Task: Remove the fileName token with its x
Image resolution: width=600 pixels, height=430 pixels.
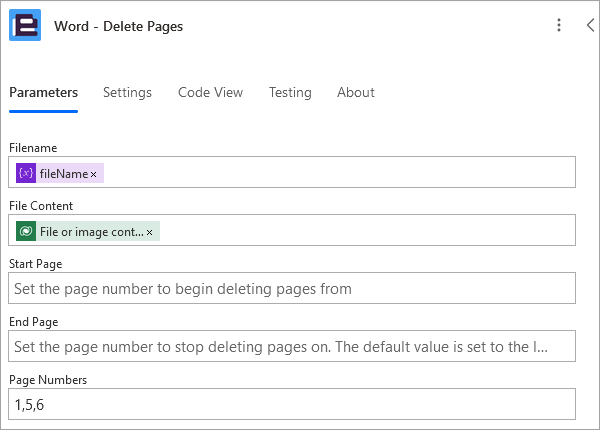Action: (93, 174)
